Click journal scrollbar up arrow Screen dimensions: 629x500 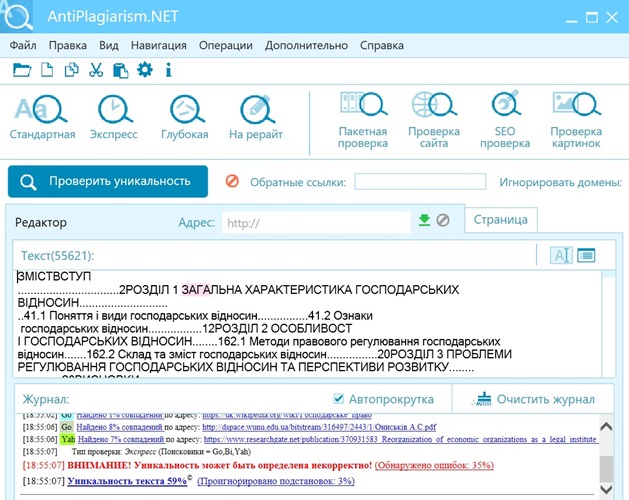click(606, 426)
